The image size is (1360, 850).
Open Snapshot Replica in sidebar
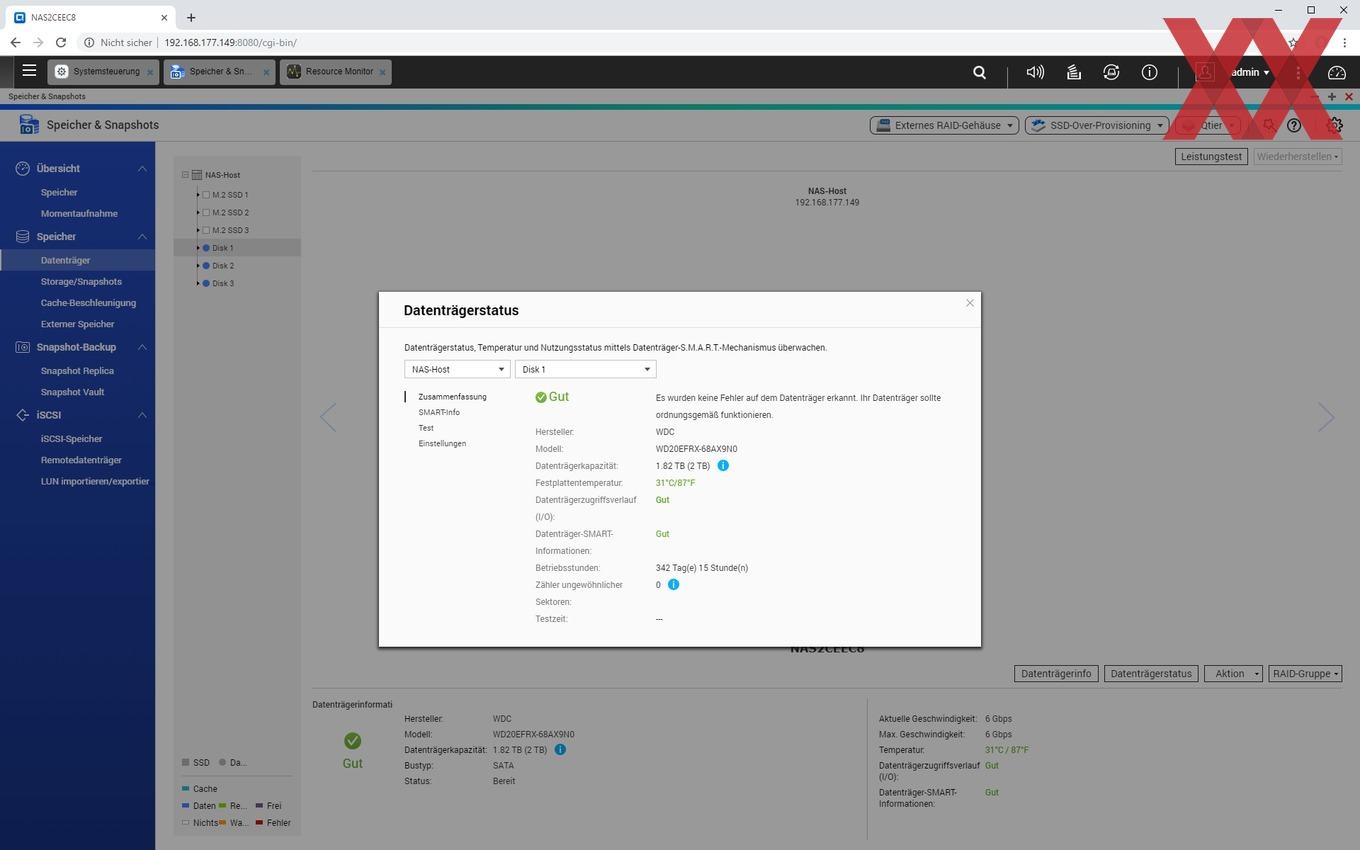click(77, 371)
